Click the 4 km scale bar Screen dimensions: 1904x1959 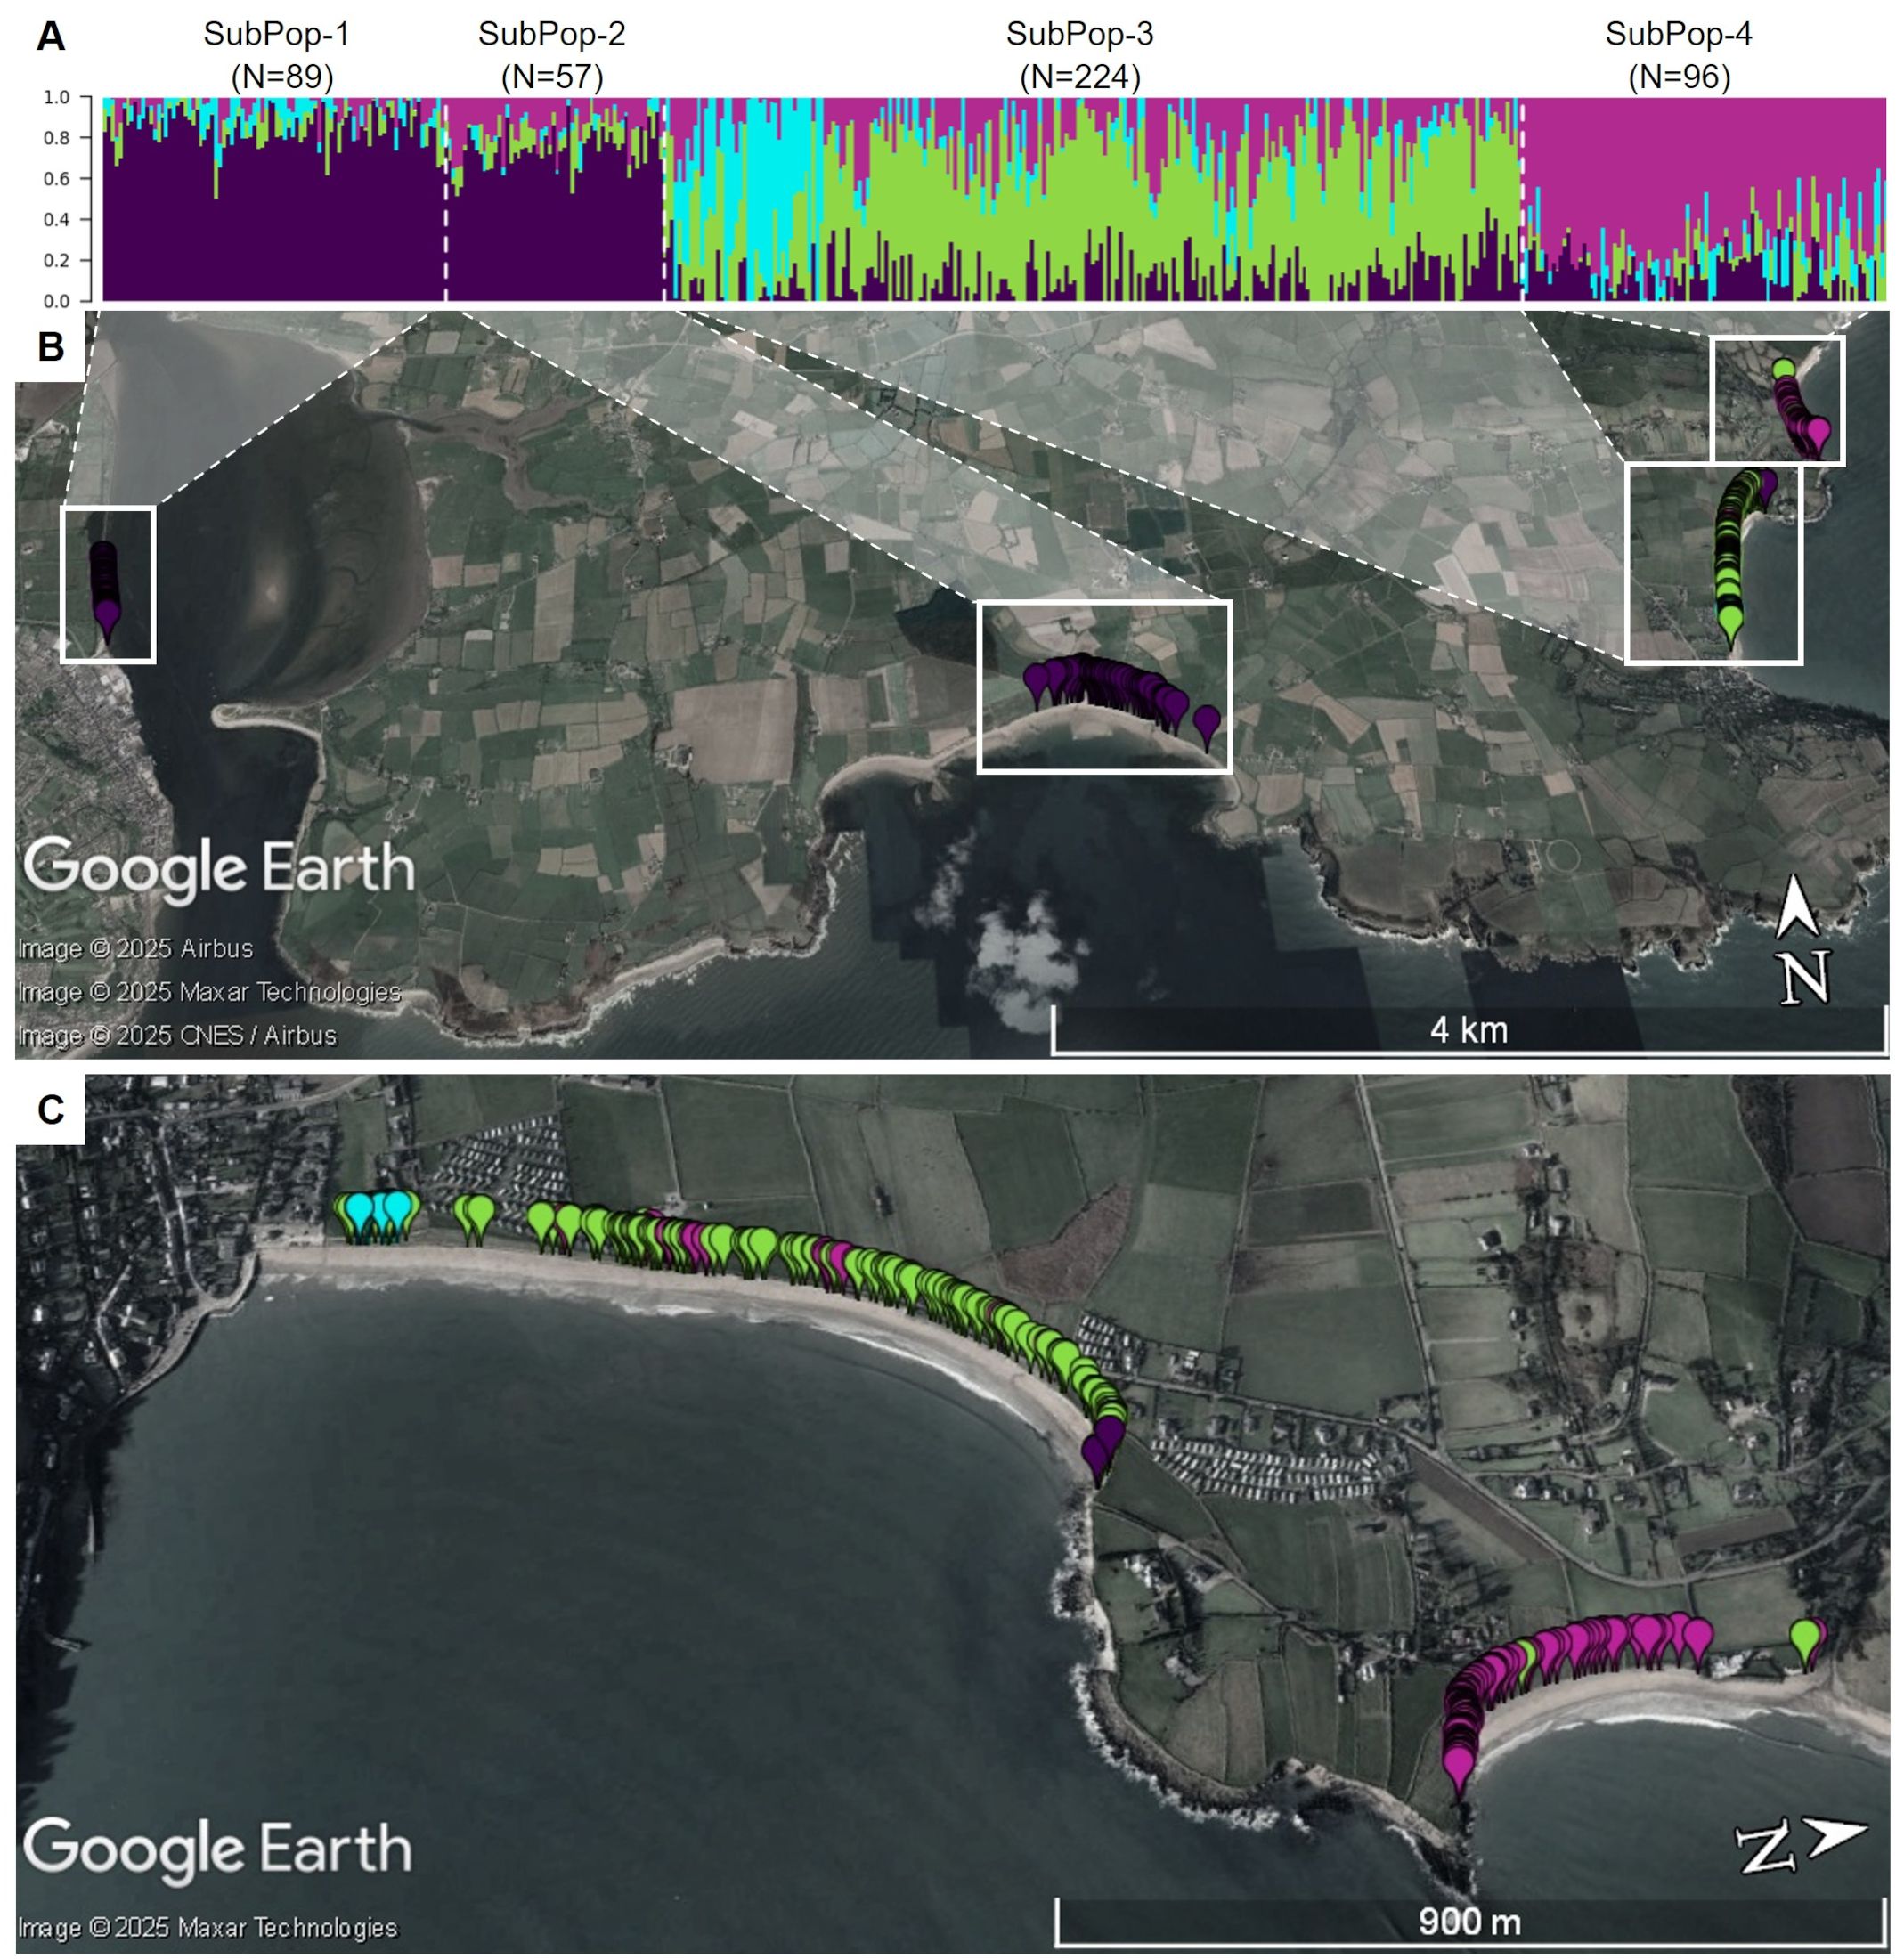pyautogui.click(x=1468, y=1031)
